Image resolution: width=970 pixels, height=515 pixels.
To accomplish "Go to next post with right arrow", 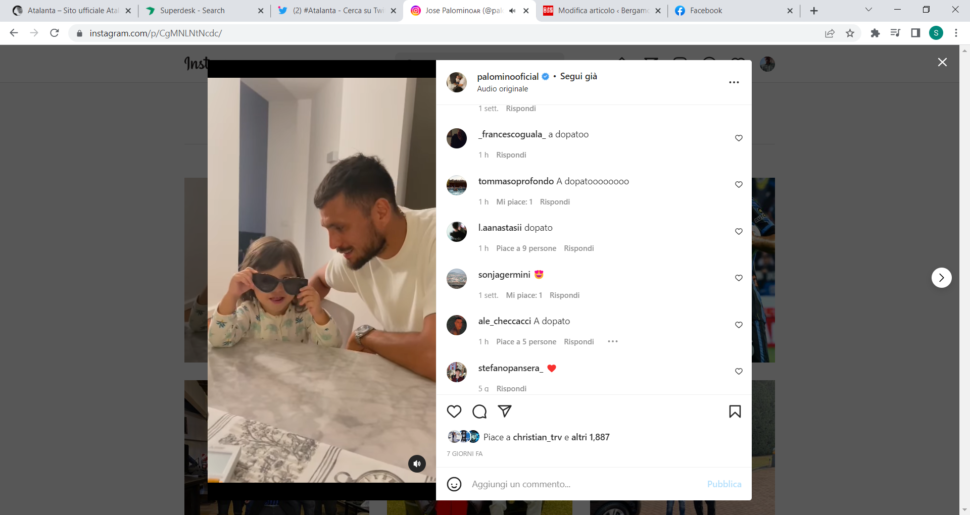I will tap(942, 278).
